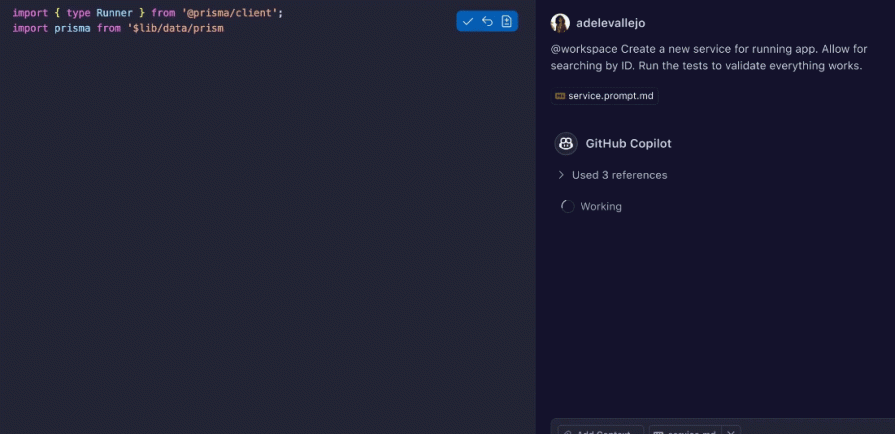Open the service.prompt.md attachment chip

click(604, 96)
